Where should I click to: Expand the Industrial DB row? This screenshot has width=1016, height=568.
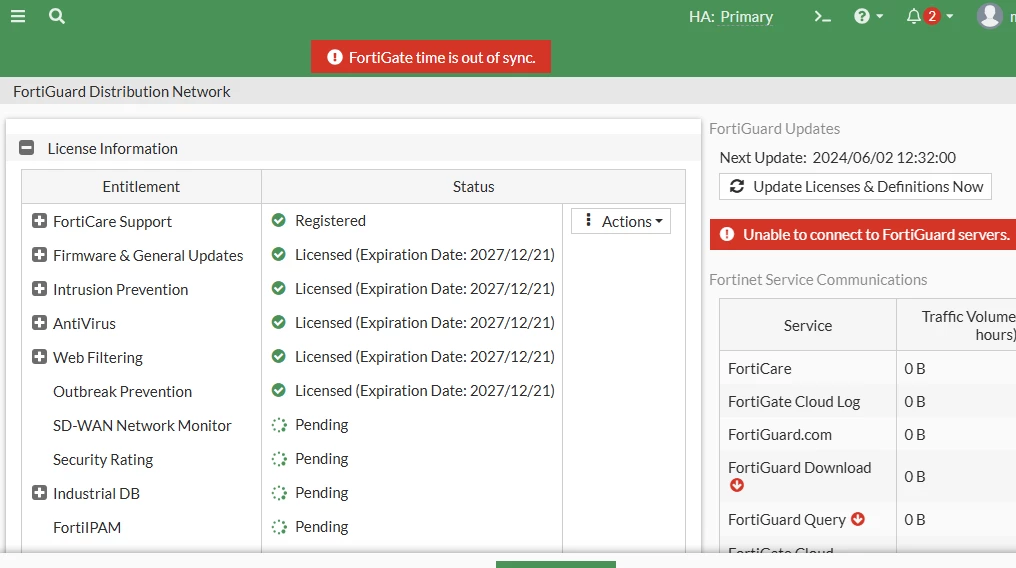point(40,493)
